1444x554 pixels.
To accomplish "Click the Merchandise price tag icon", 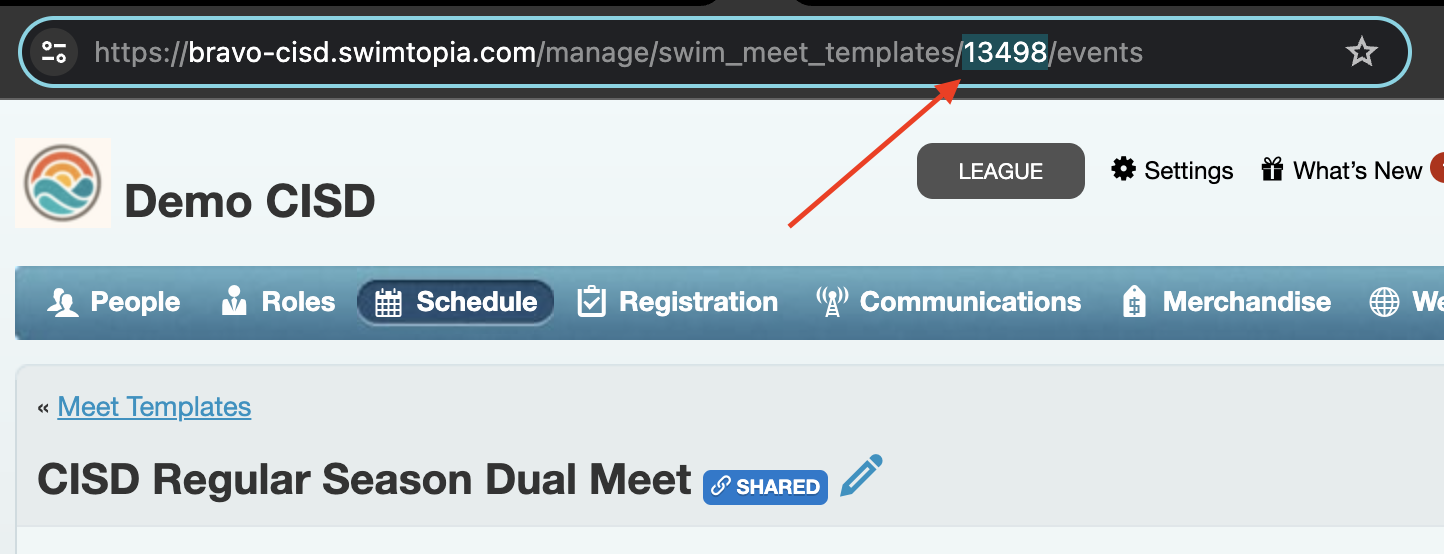I will tap(1134, 302).
